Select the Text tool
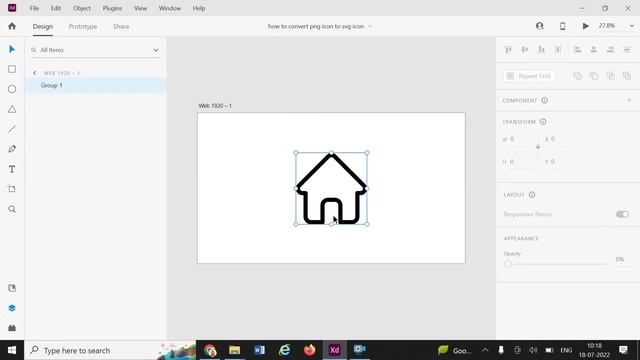 tap(12, 169)
